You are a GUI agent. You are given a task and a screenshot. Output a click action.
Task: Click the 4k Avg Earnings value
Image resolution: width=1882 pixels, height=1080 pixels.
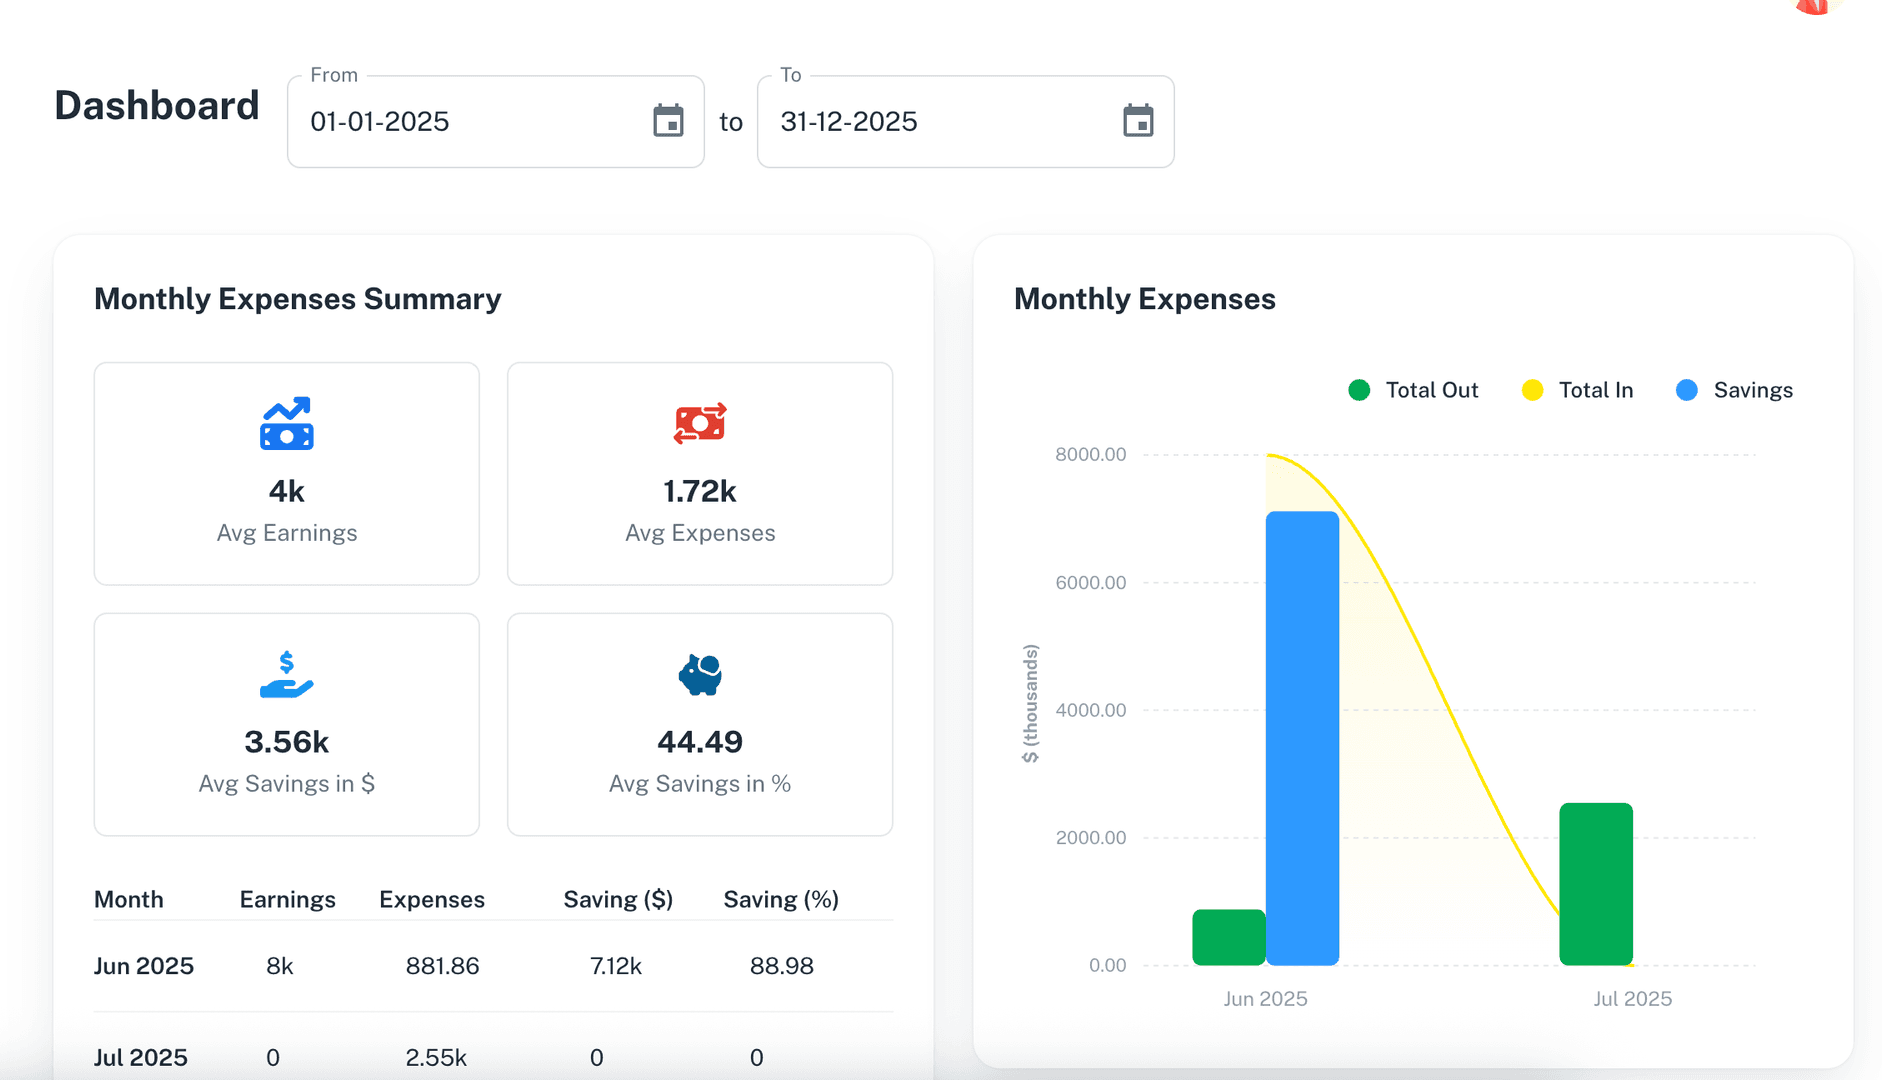click(287, 491)
